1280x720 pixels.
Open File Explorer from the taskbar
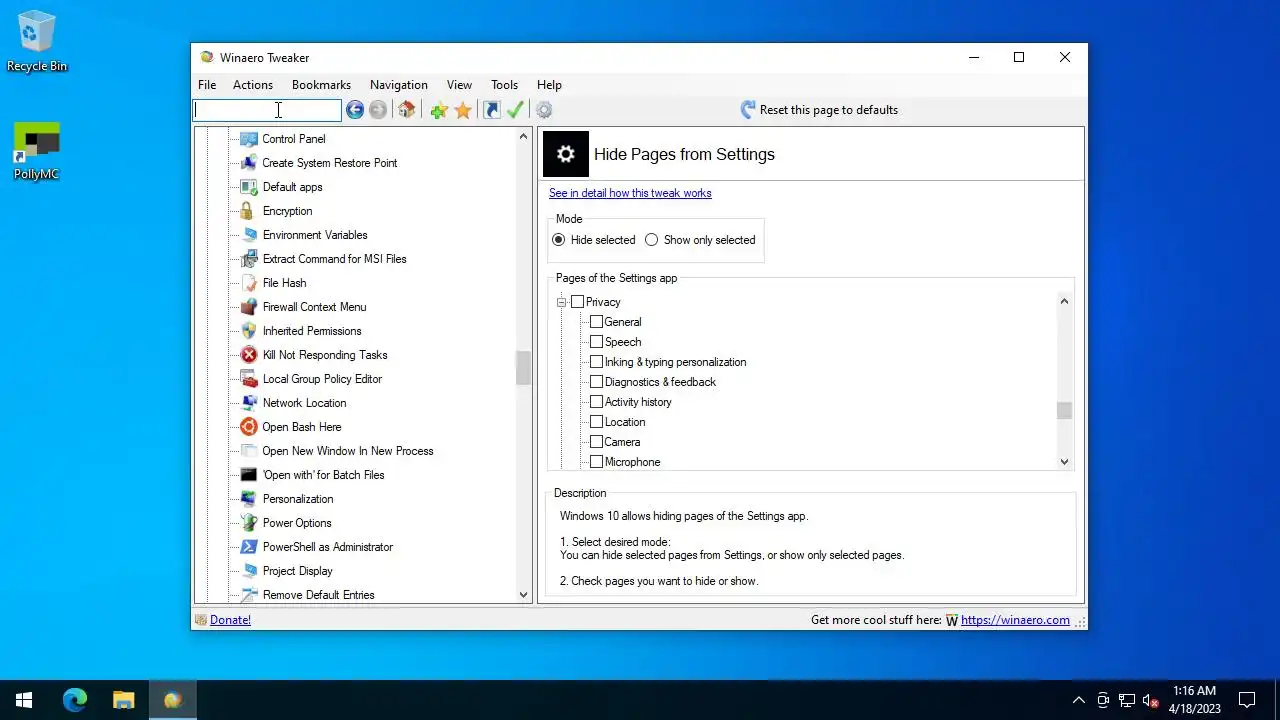tap(123, 700)
